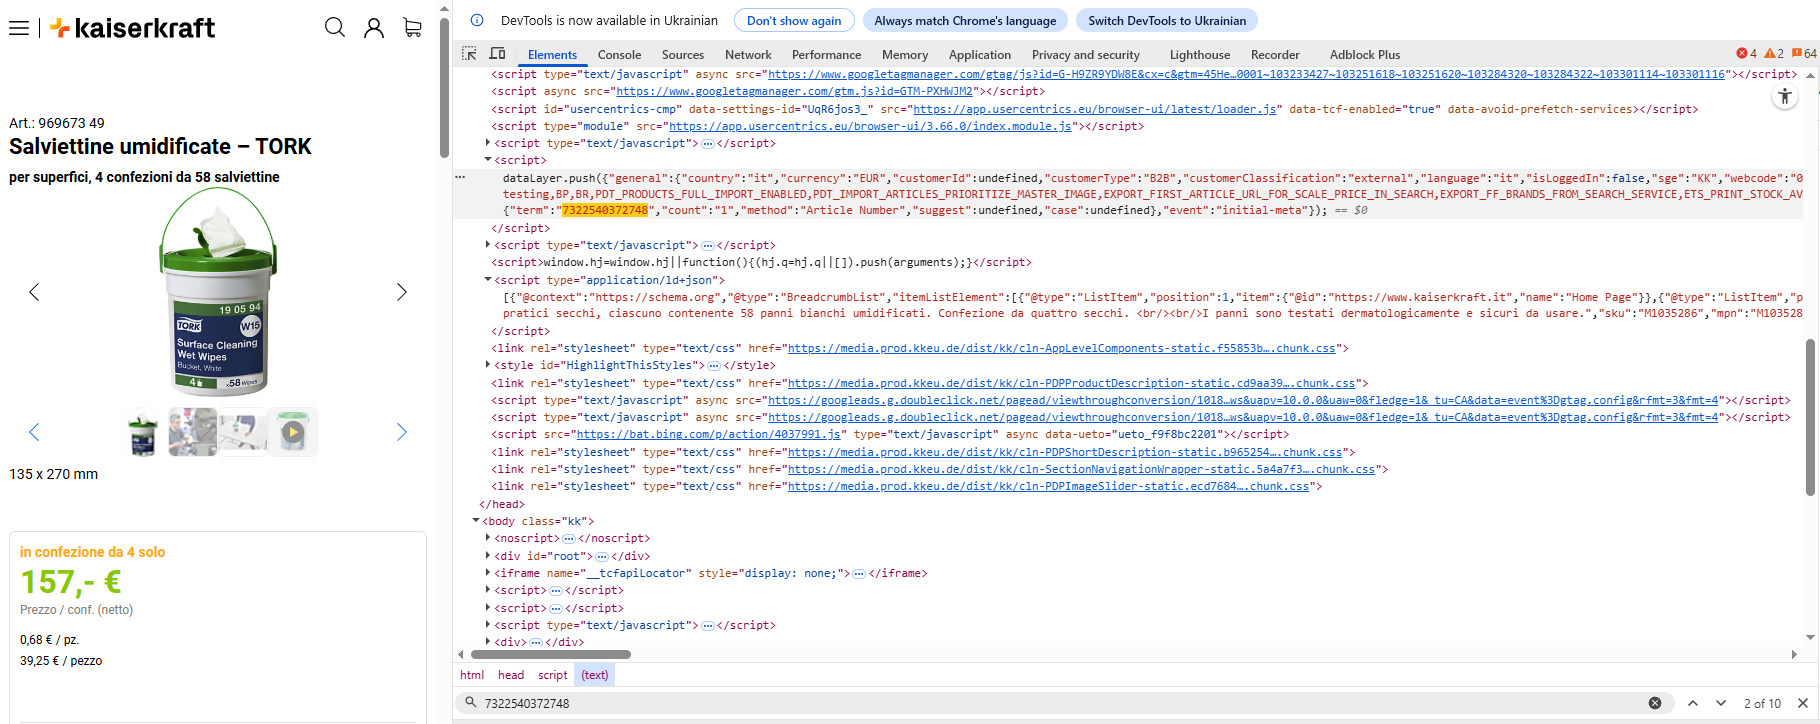Expand the iframe __tcfapiLocator node

tap(488, 573)
